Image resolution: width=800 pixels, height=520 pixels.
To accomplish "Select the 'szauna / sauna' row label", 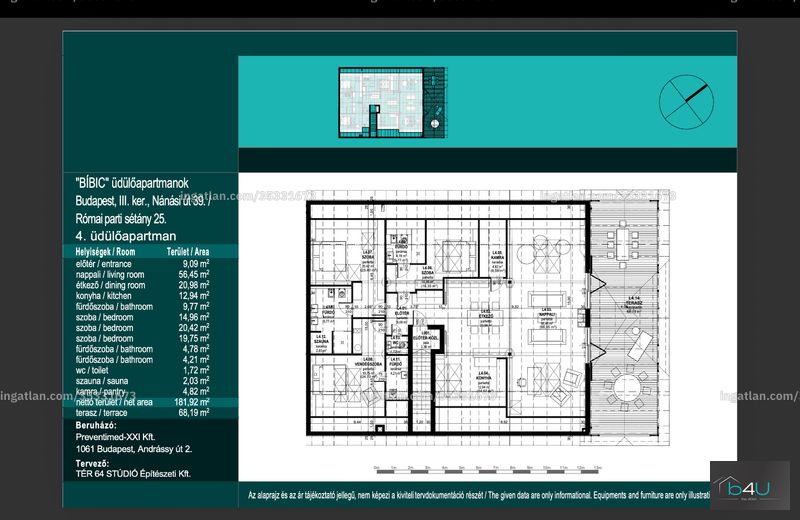I will (102, 381).
